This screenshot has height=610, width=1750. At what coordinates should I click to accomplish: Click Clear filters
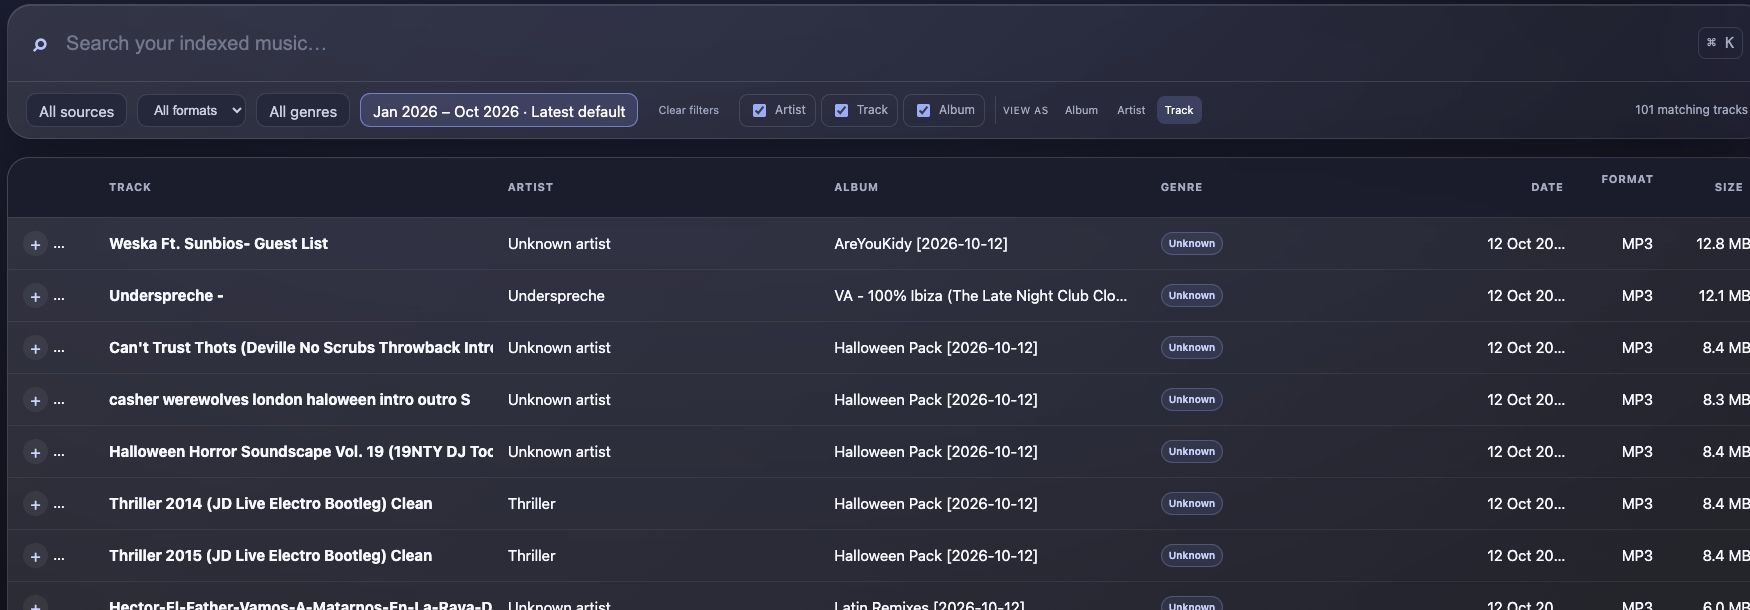(688, 110)
